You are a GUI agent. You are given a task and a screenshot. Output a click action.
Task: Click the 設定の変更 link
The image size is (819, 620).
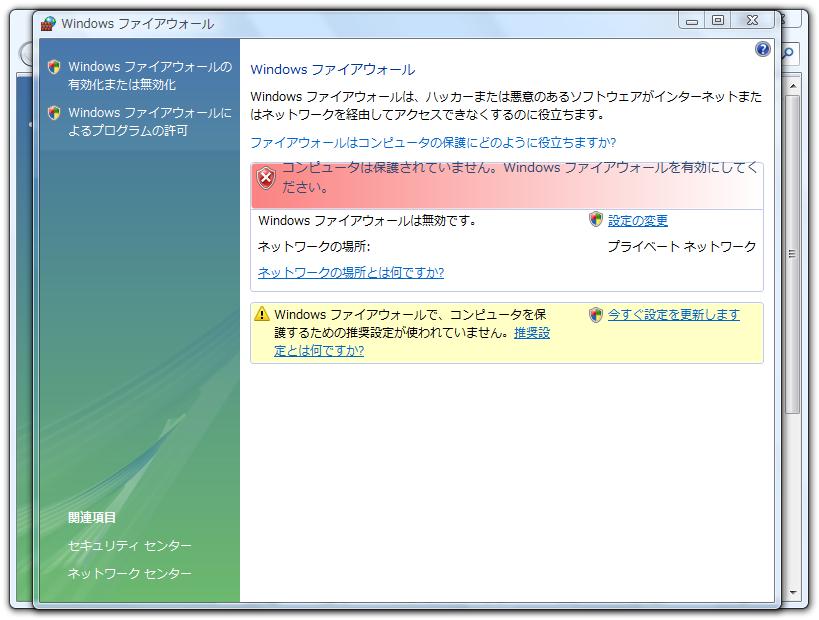pos(637,221)
